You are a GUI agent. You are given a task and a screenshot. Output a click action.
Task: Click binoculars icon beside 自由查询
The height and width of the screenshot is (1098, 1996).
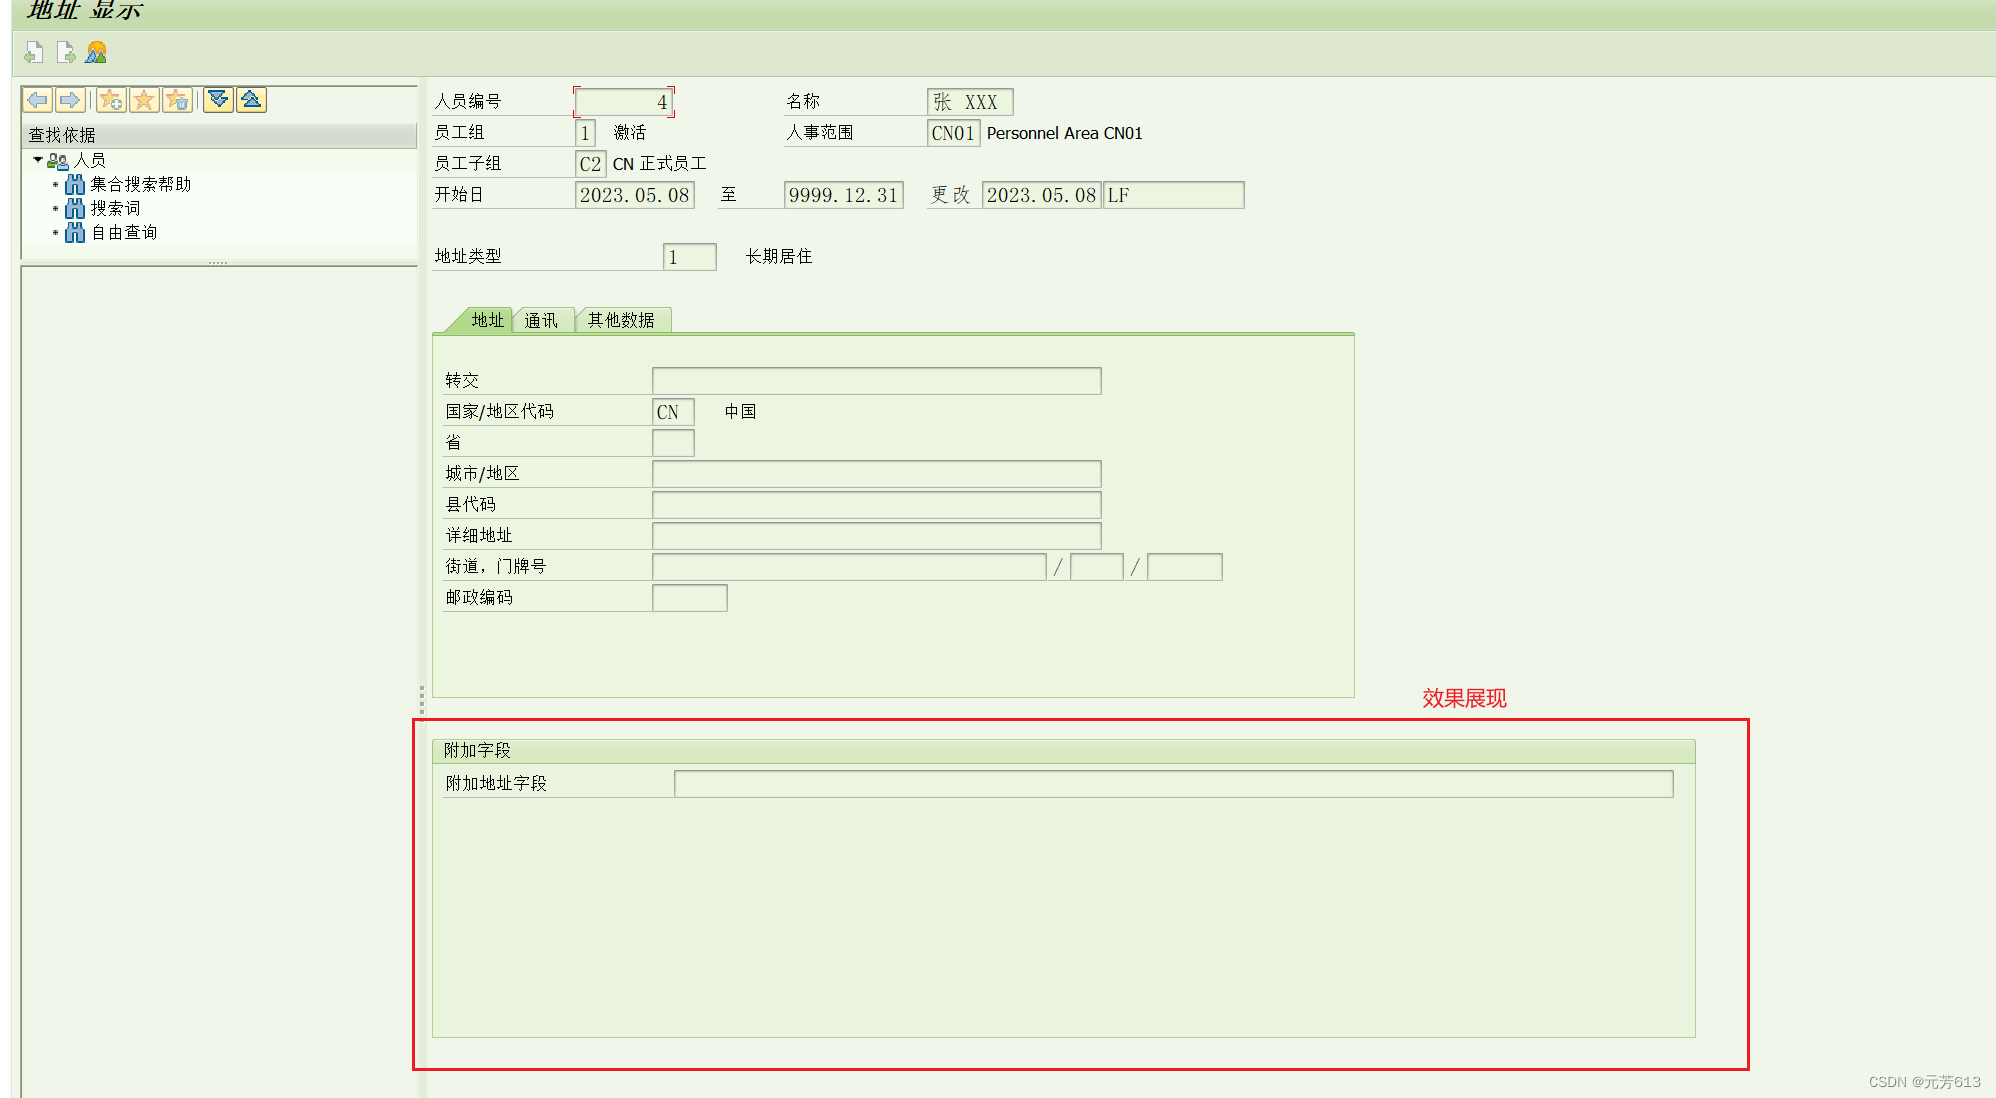75,233
